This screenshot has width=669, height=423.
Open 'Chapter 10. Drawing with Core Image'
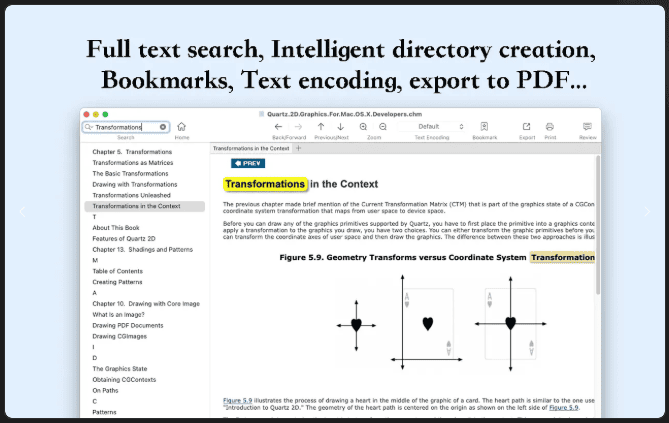[146, 303]
